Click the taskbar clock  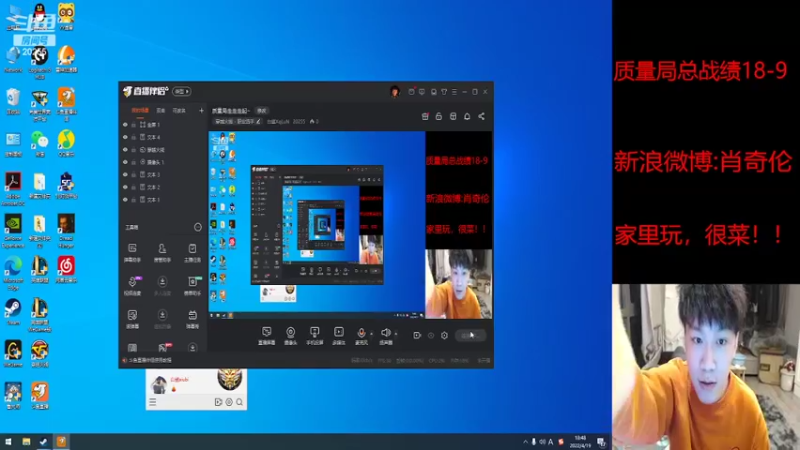[x=580, y=442]
